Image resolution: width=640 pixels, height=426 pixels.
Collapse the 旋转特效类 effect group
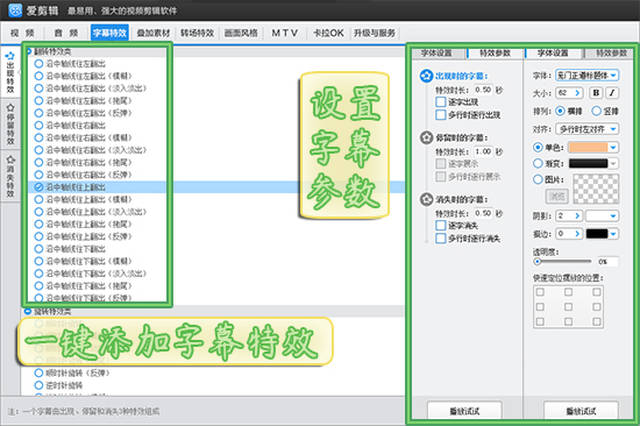pos(28,311)
